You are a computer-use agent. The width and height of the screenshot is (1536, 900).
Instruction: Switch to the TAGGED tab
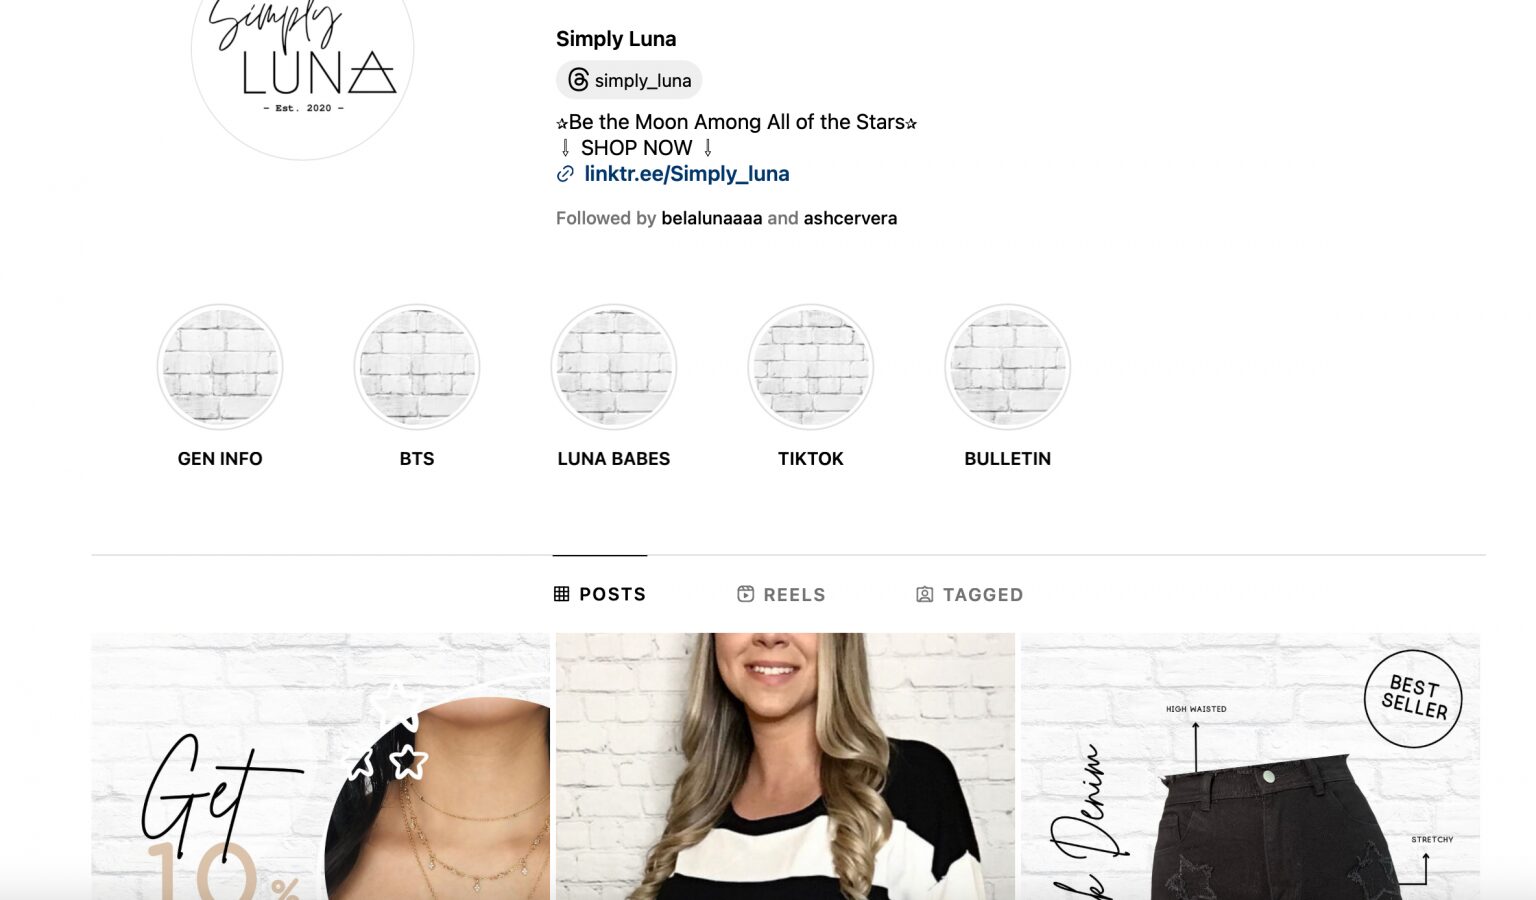point(970,594)
